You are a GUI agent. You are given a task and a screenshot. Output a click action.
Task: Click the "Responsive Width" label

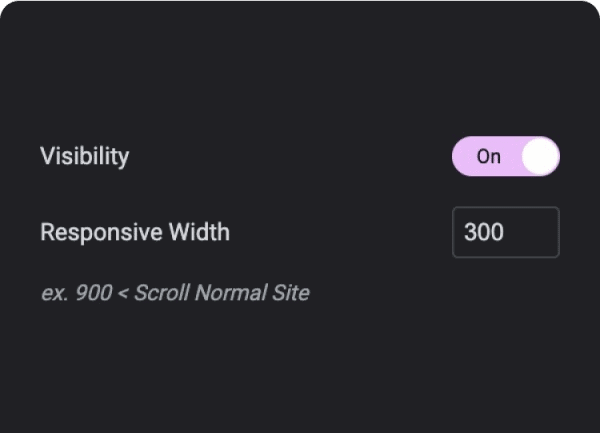(x=135, y=232)
